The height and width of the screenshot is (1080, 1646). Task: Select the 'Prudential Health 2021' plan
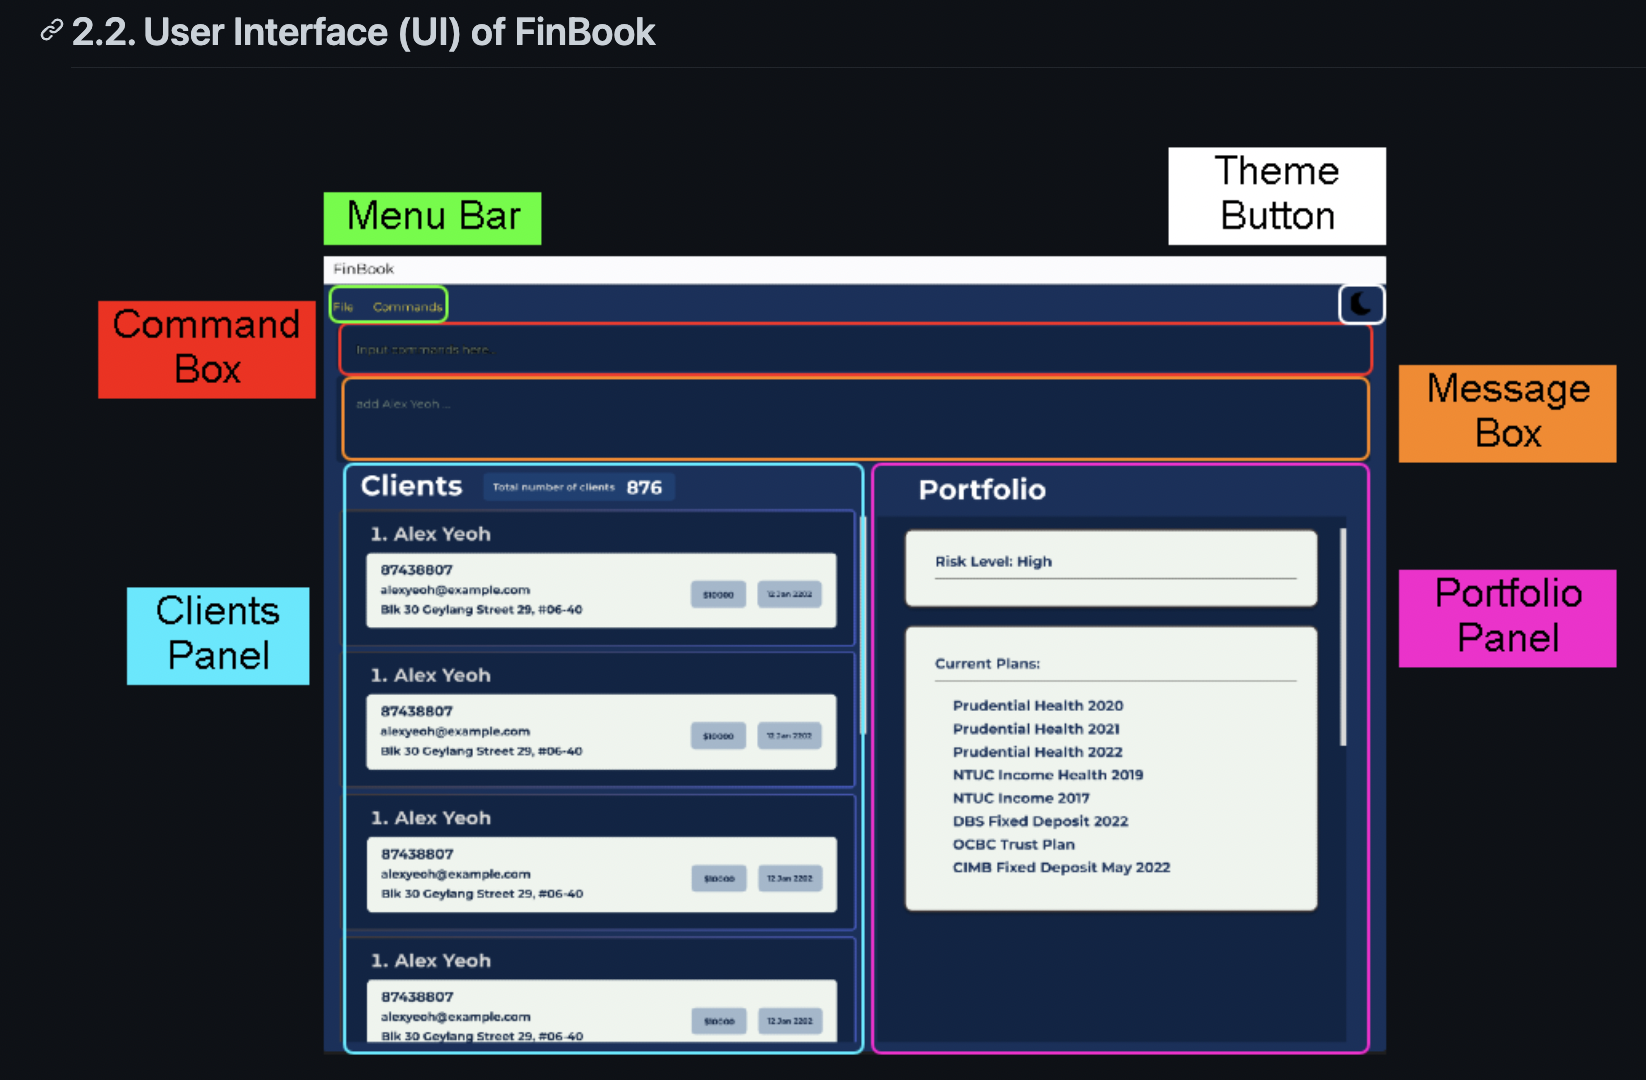click(x=1036, y=729)
